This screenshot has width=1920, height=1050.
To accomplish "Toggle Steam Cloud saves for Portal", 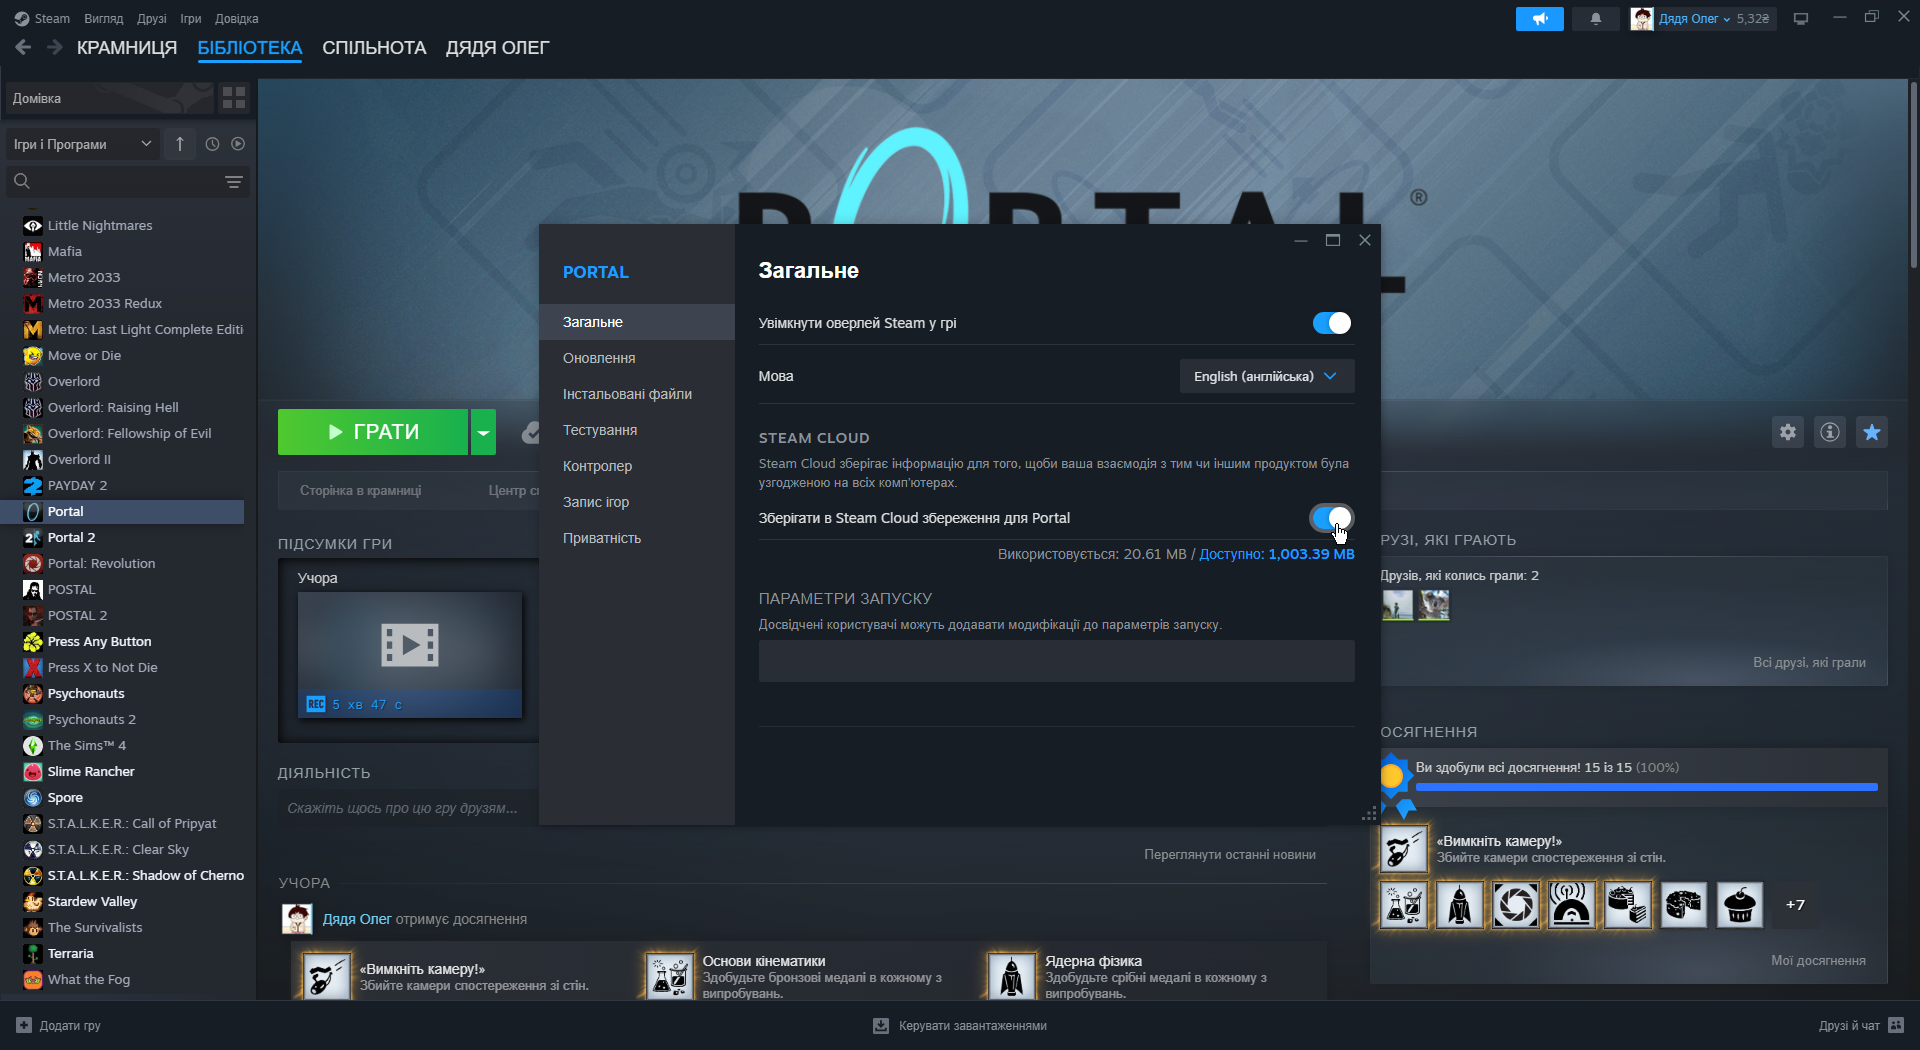I will point(1332,518).
